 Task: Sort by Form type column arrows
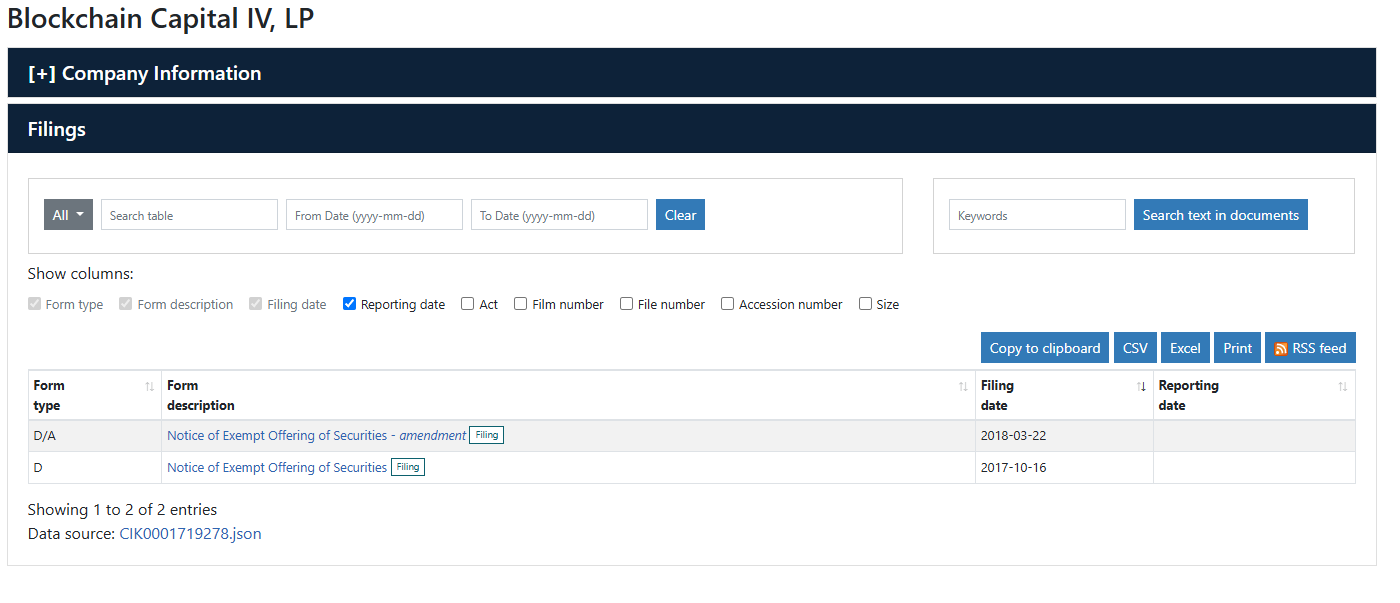point(150,386)
